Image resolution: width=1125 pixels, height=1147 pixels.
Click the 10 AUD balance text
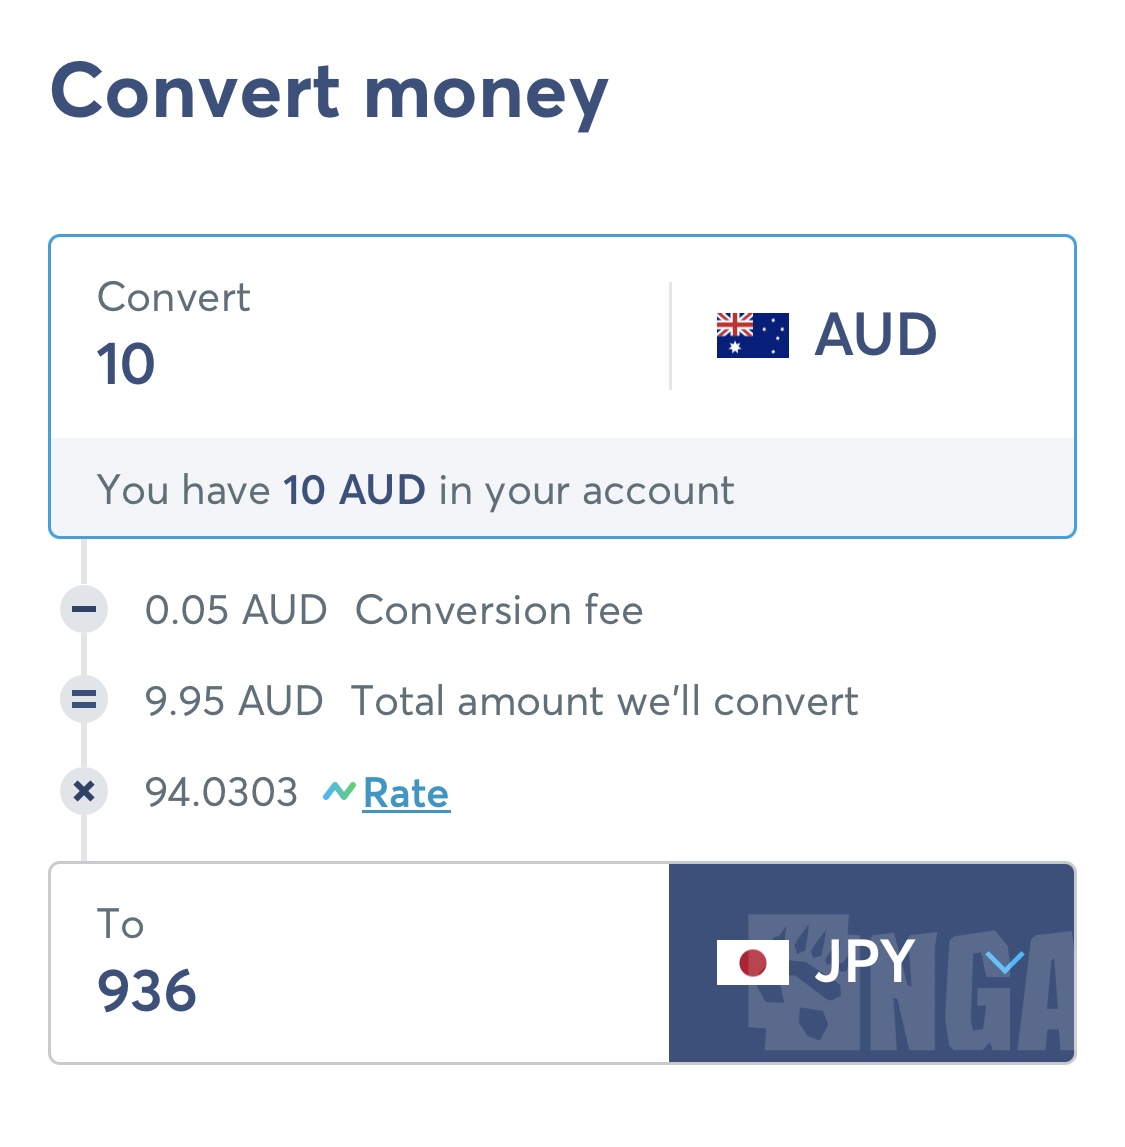(x=353, y=490)
